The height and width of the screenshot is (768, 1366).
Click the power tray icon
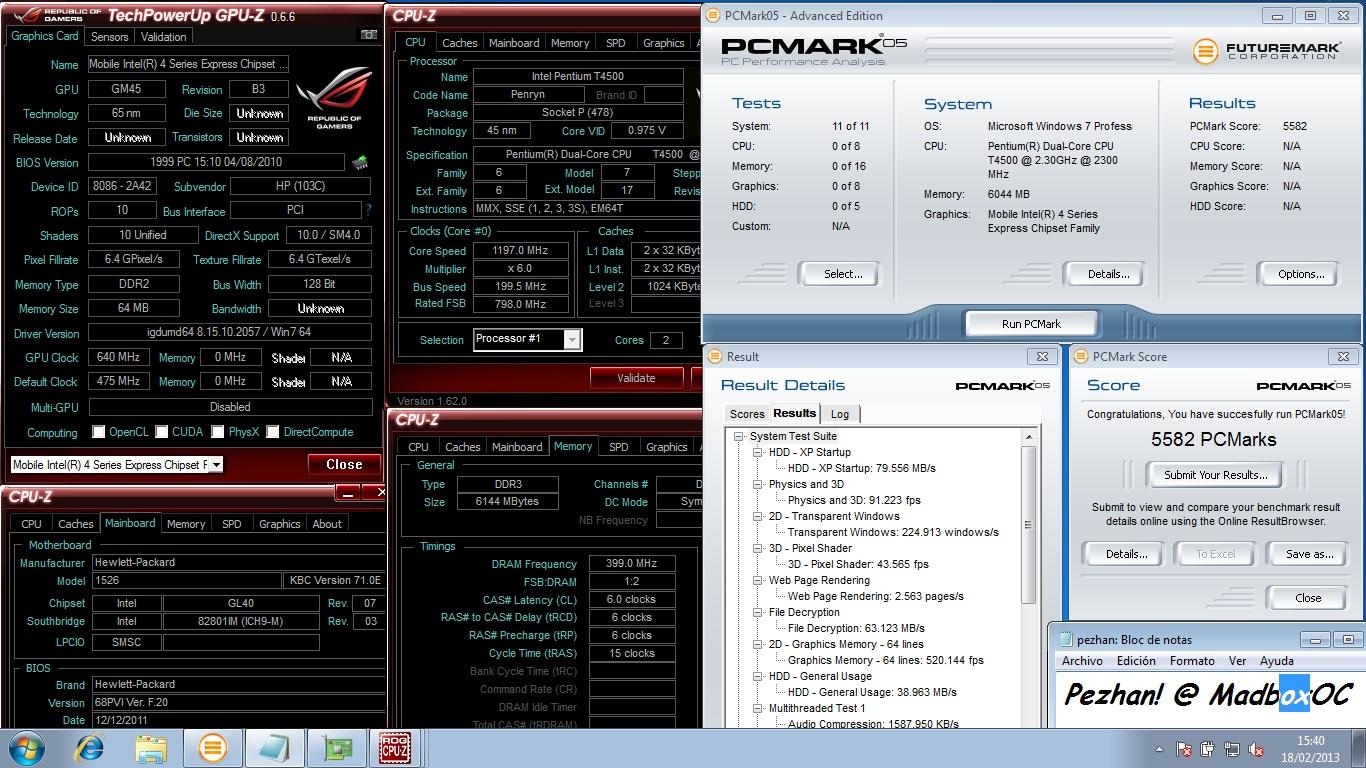(1207, 748)
